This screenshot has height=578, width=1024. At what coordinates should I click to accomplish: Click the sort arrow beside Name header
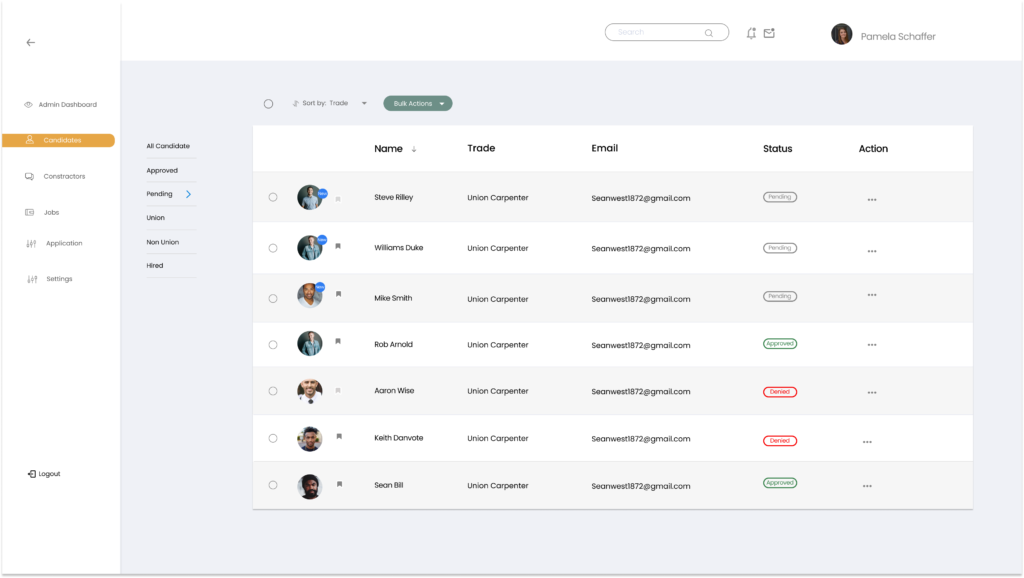pos(414,149)
